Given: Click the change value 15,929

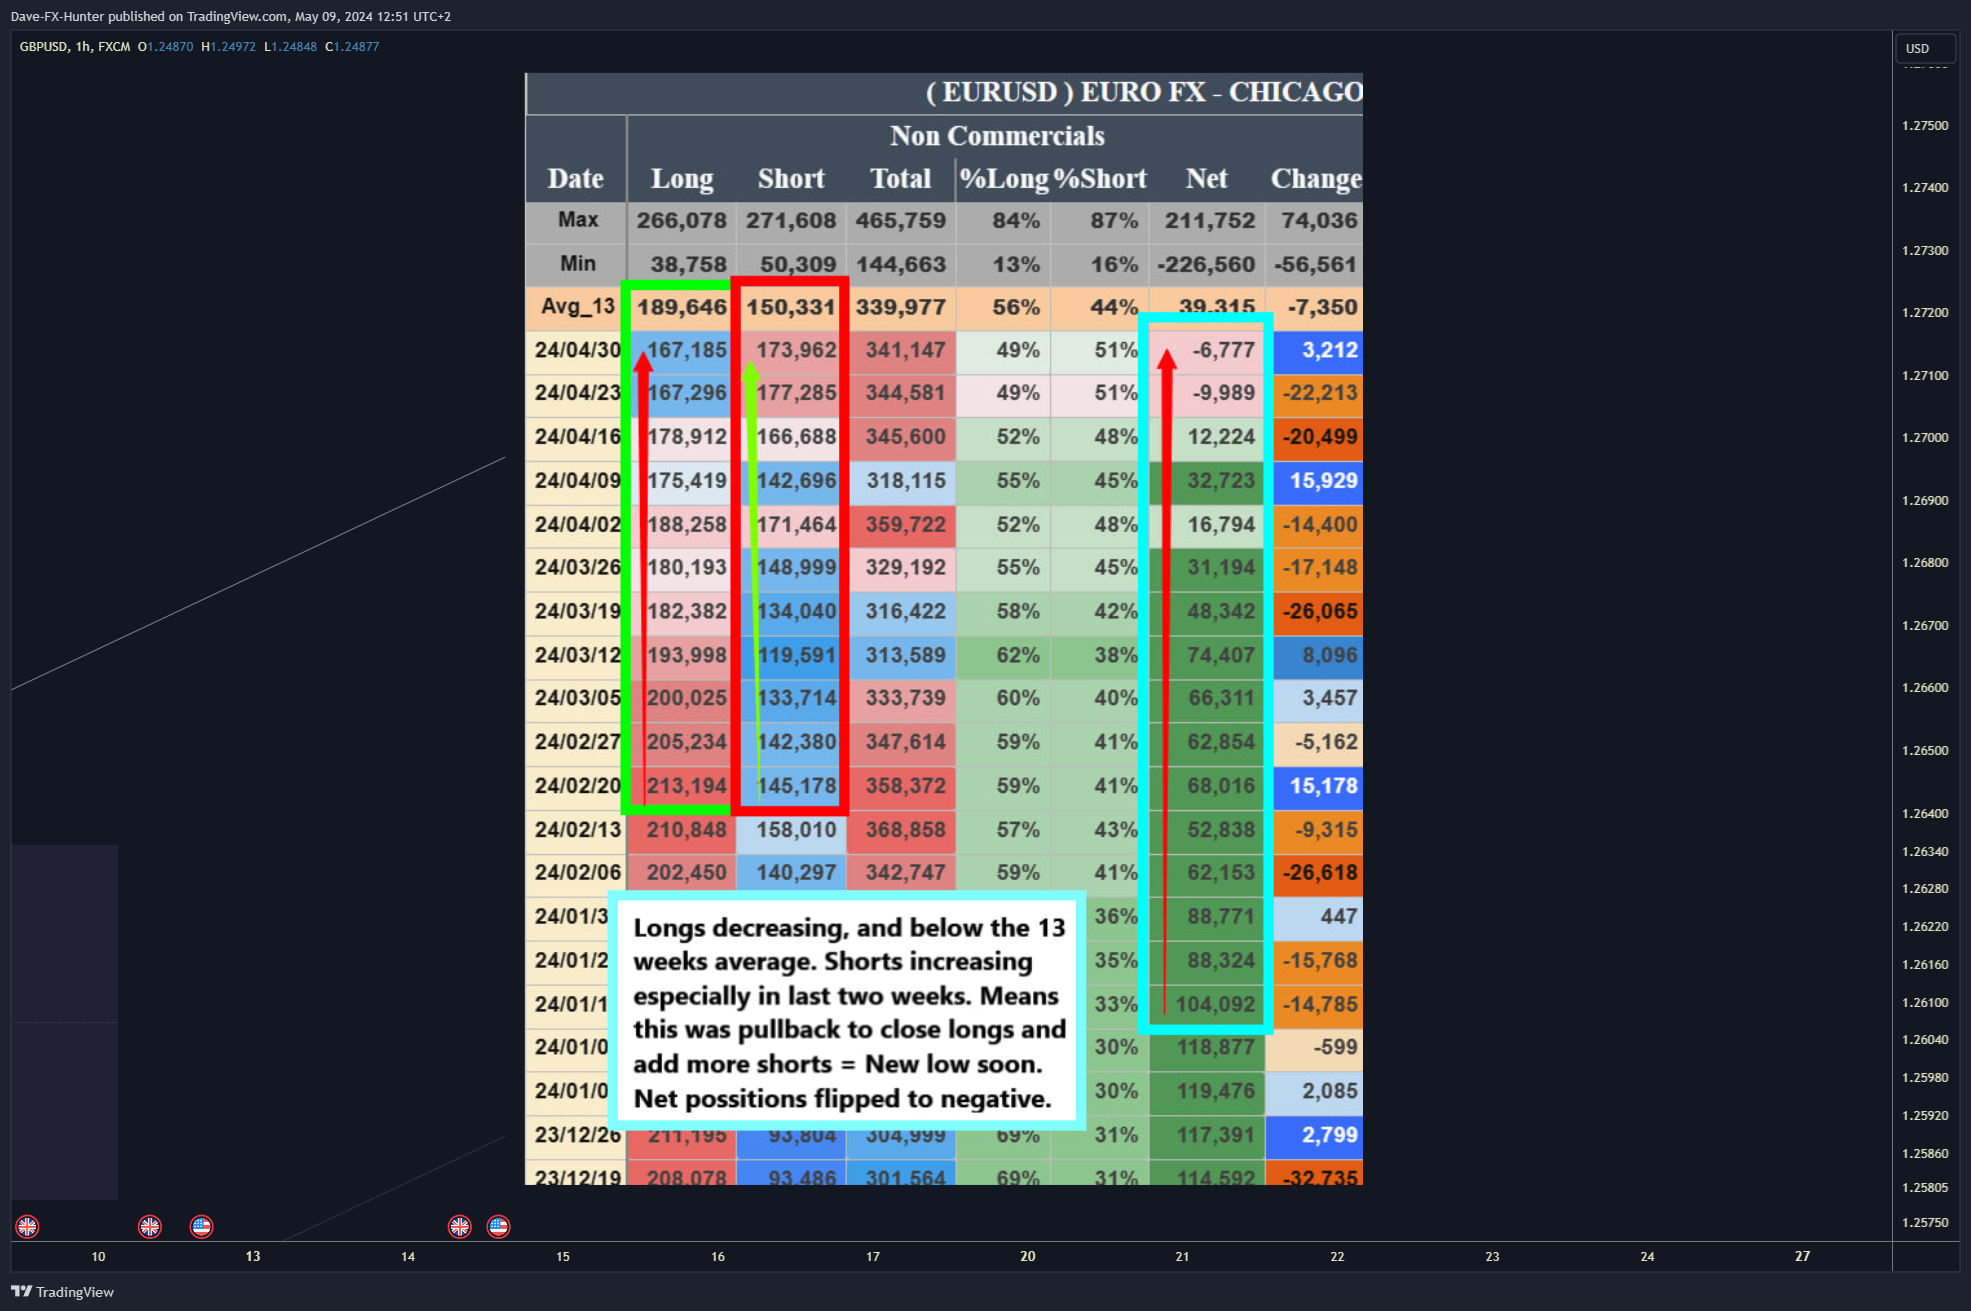Looking at the screenshot, I should 1323,480.
